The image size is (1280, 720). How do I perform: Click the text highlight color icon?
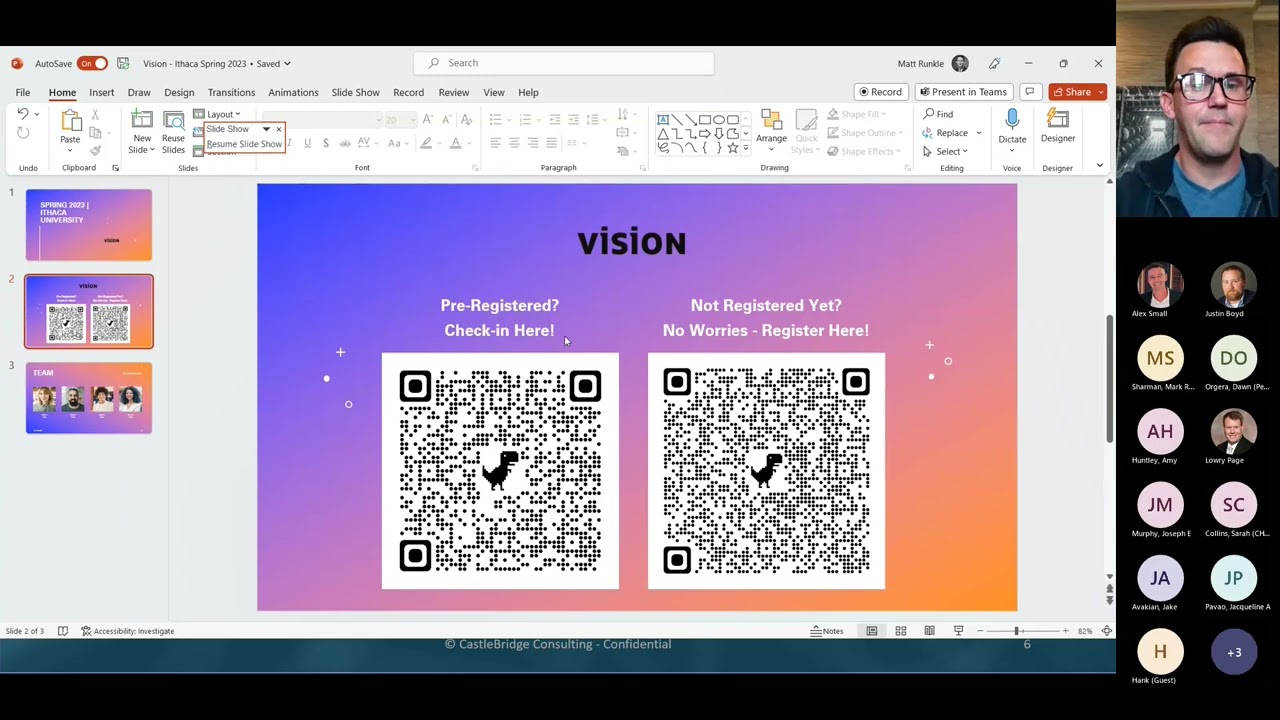tap(426, 143)
